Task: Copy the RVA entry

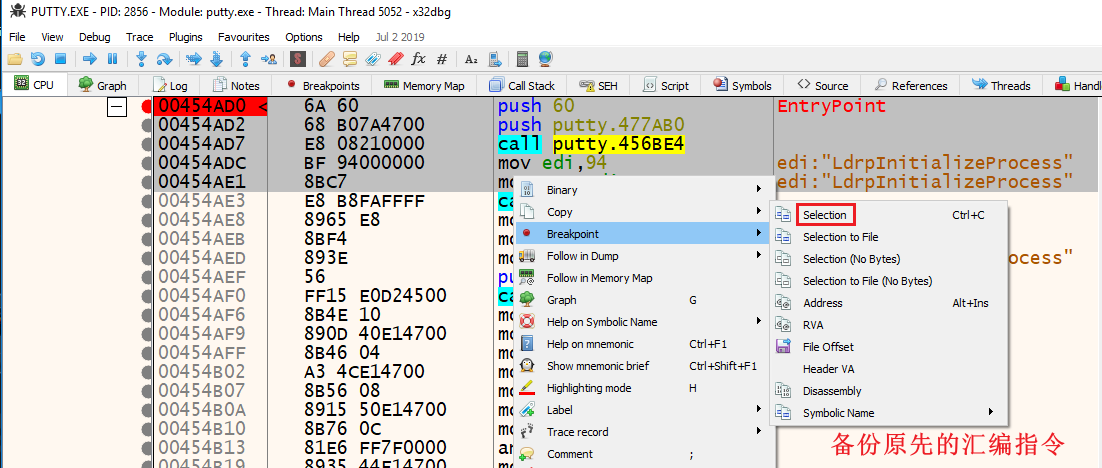Action: tap(888, 325)
